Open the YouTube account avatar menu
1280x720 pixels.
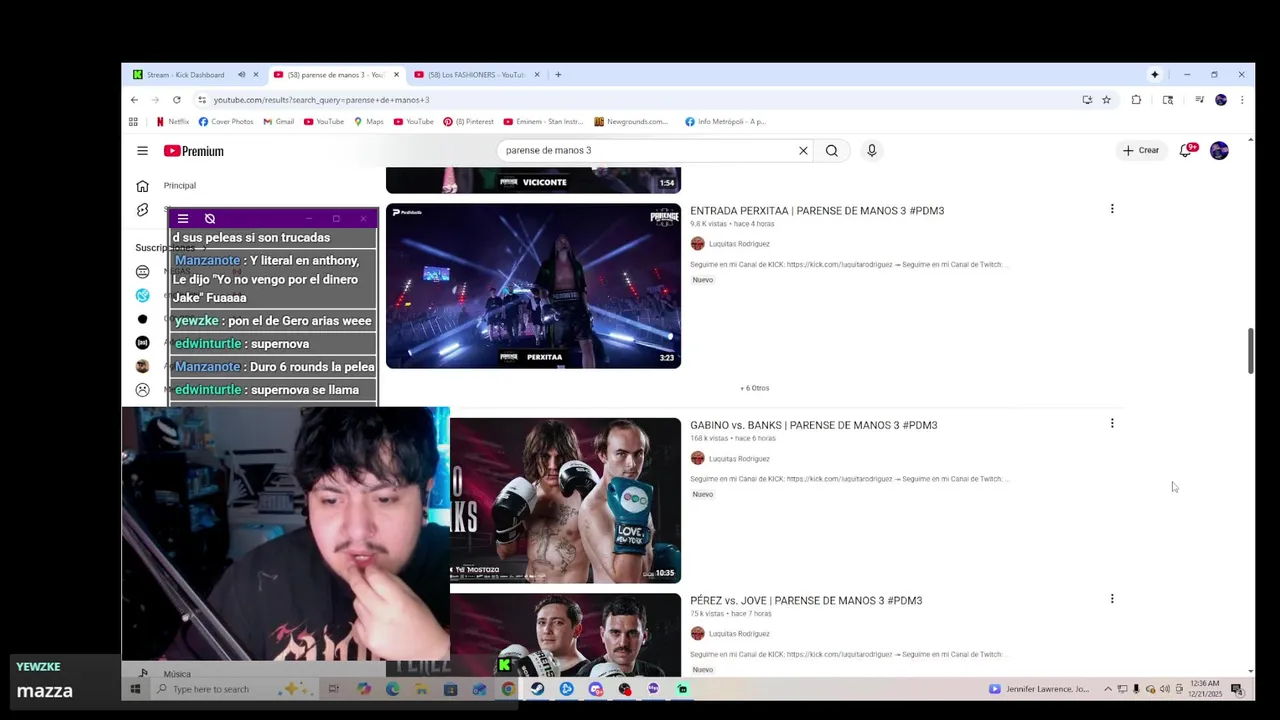[x=1219, y=150]
